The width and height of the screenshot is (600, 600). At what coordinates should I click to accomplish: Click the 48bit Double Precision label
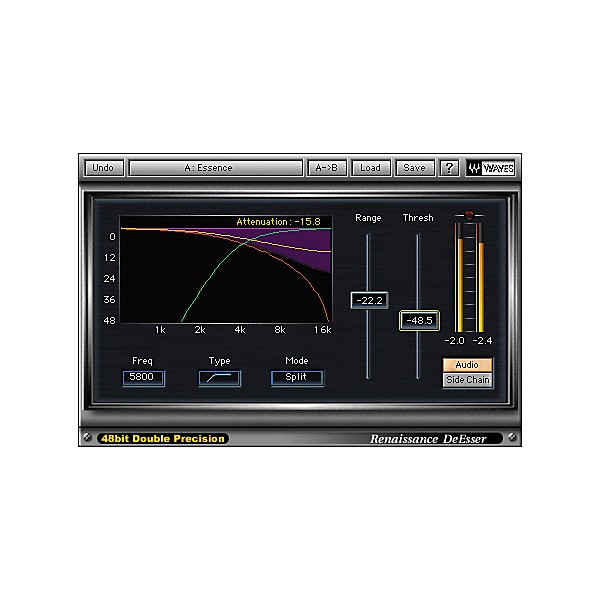163,439
